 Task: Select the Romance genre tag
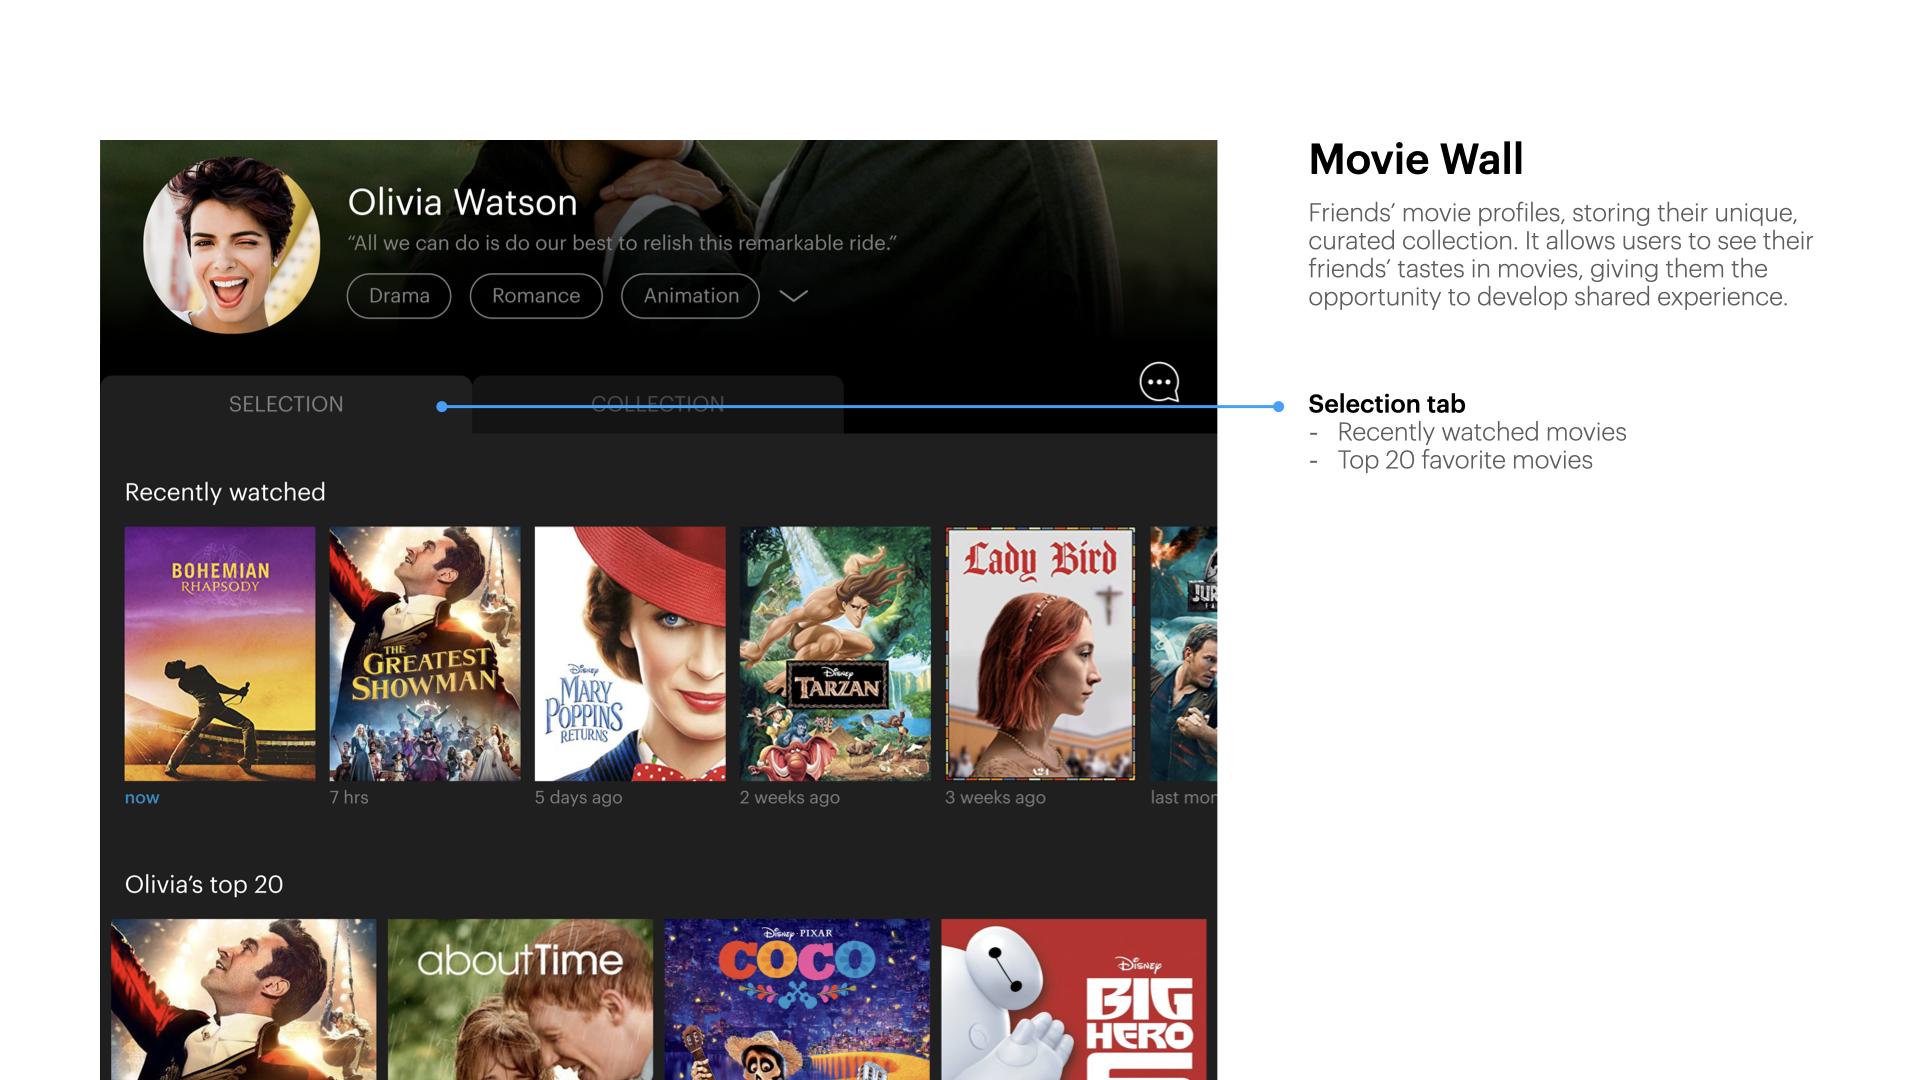tap(536, 296)
